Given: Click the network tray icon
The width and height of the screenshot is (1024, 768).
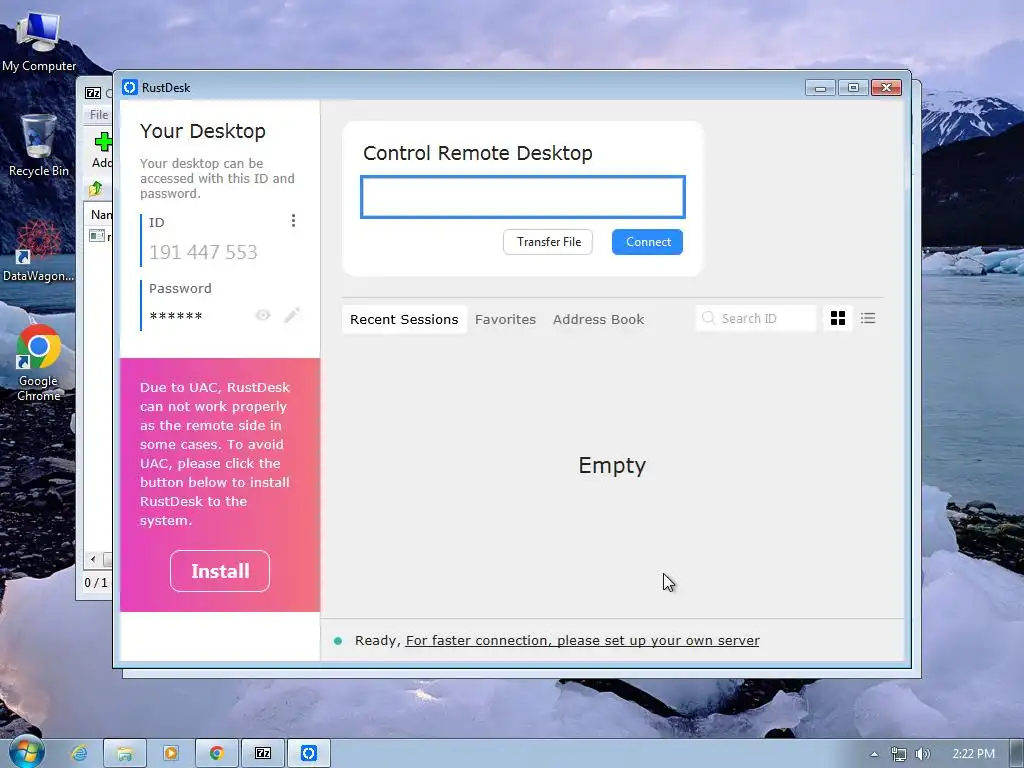Looking at the screenshot, I should point(899,754).
